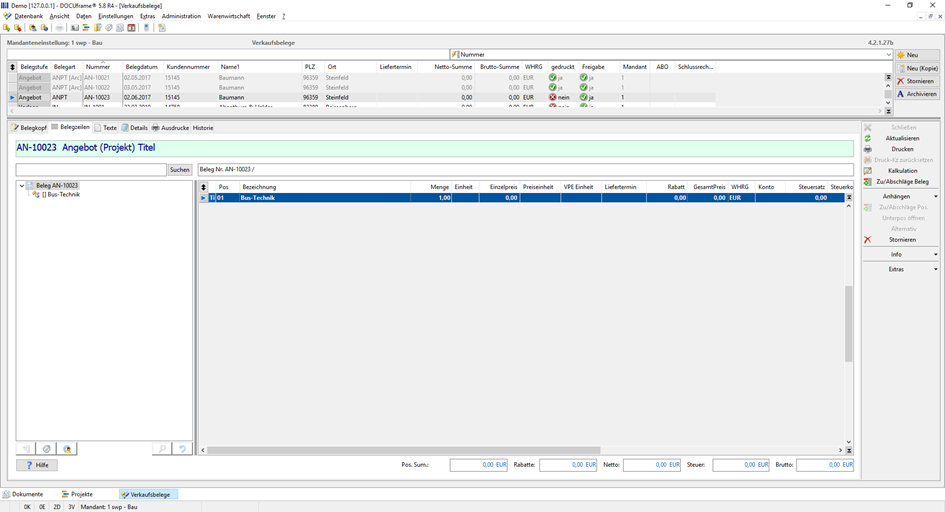Click the Archivieren button
The image size is (945, 512).
917,94
